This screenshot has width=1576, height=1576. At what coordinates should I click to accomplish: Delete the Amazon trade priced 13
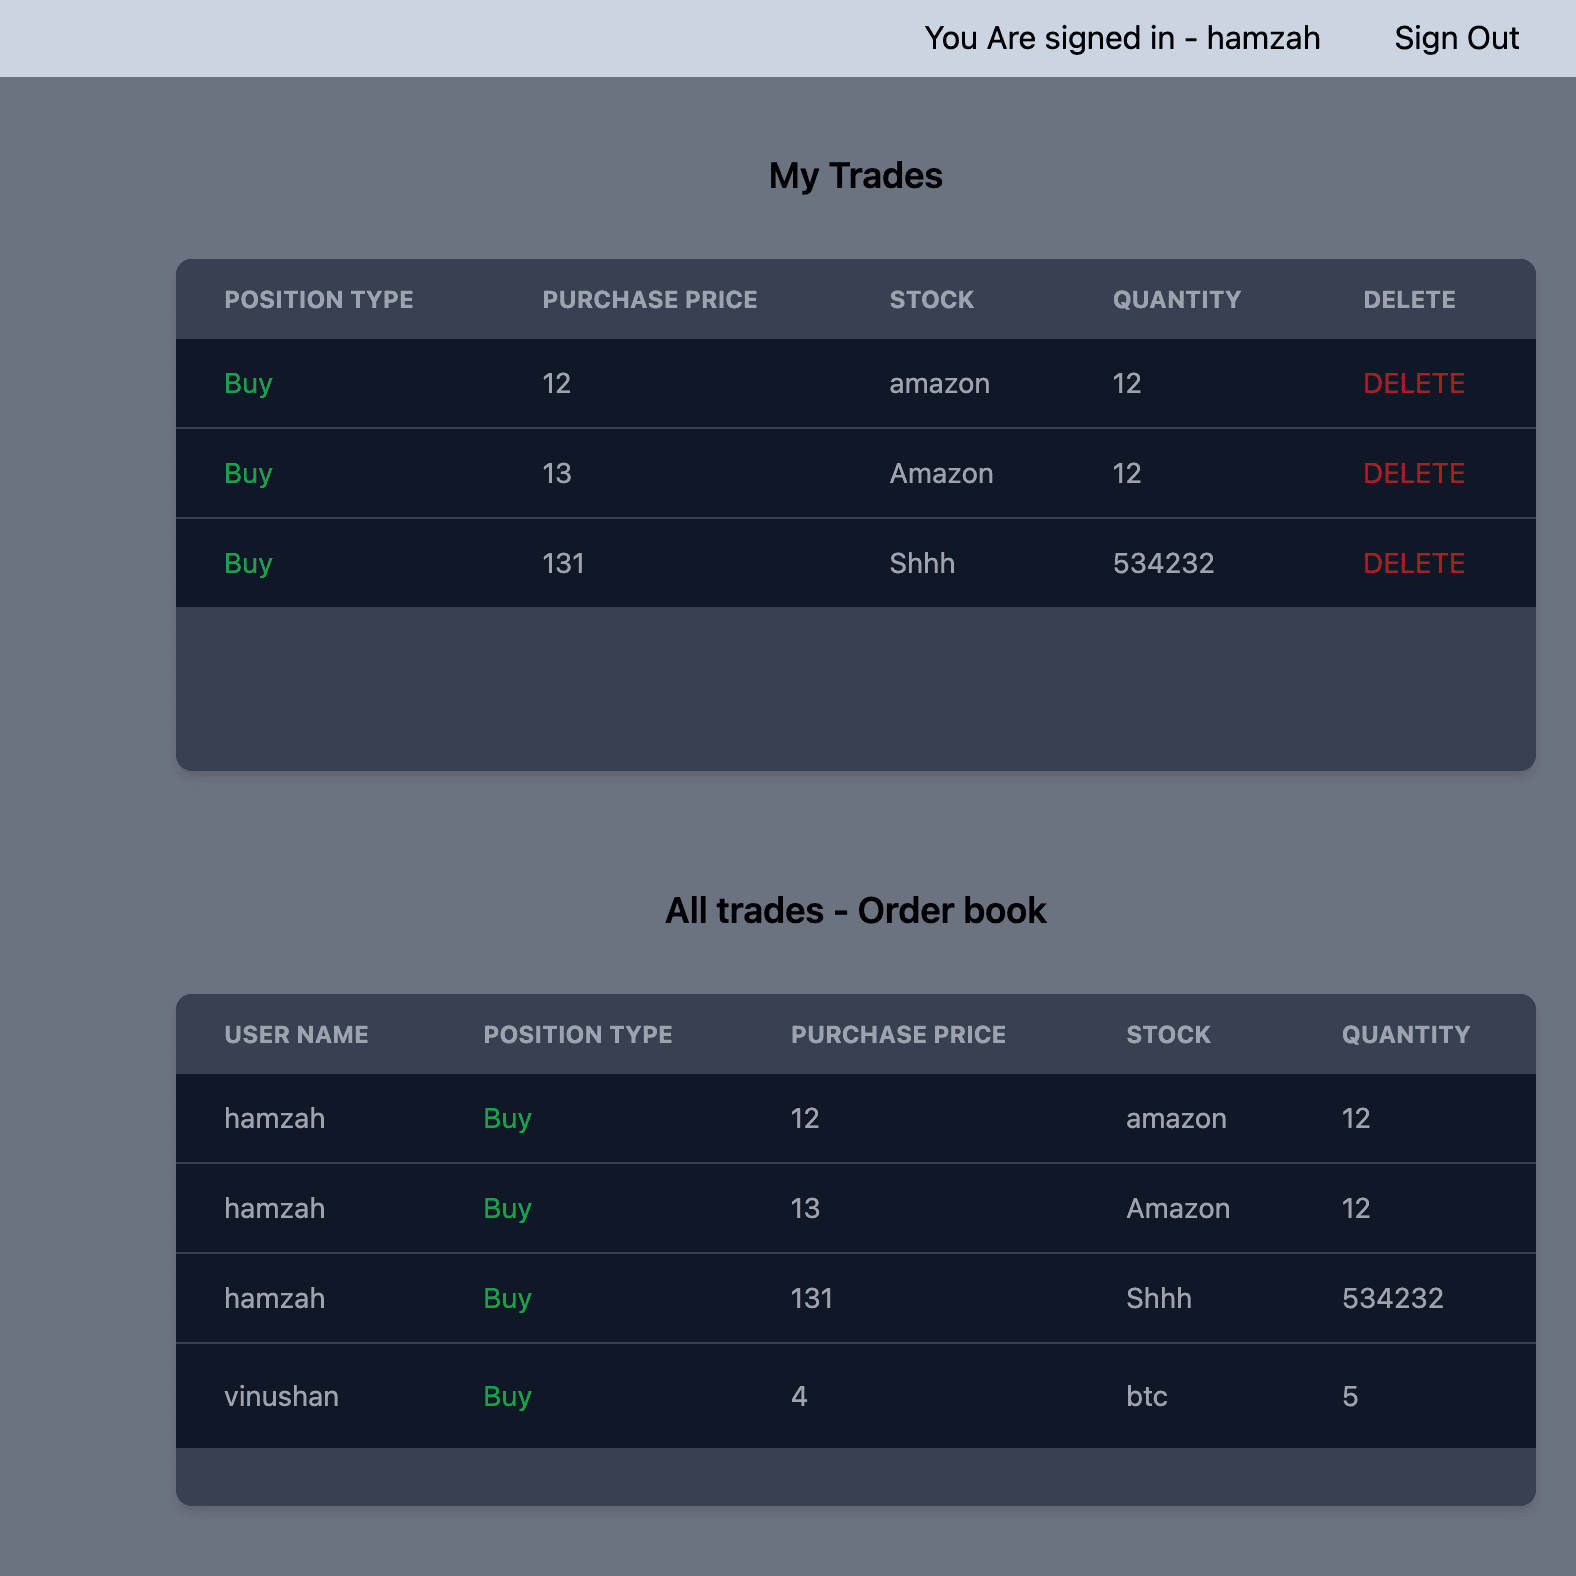pyautogui.click(x=1414, y=473)
